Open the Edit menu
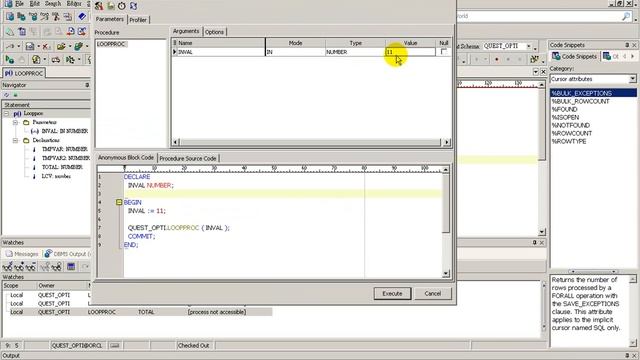Viewport: 640px width, 360px height. point(35,3)
